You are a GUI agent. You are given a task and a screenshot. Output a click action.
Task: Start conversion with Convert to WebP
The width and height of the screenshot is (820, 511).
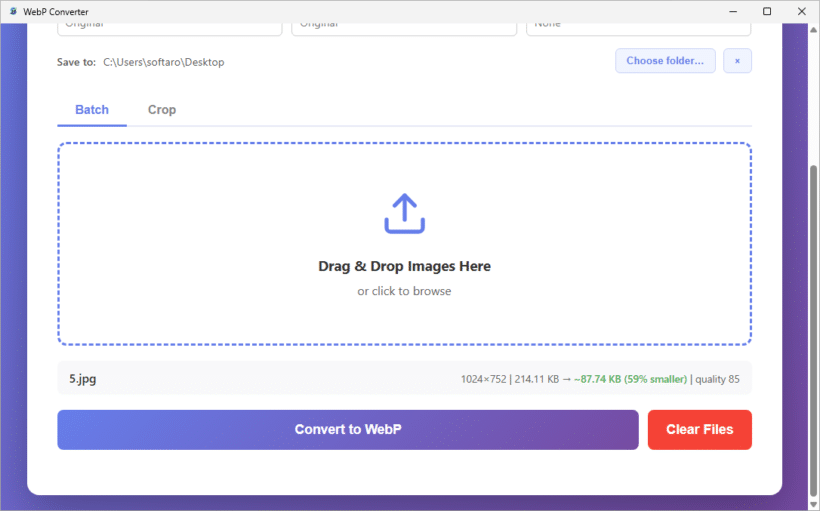(348, 429)
